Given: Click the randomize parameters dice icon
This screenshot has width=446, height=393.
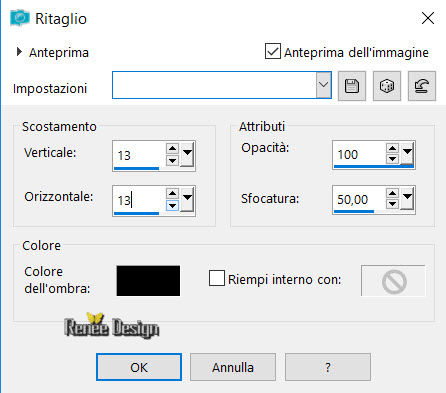Looking at the screenshot, I should click(x=387, y=86).
